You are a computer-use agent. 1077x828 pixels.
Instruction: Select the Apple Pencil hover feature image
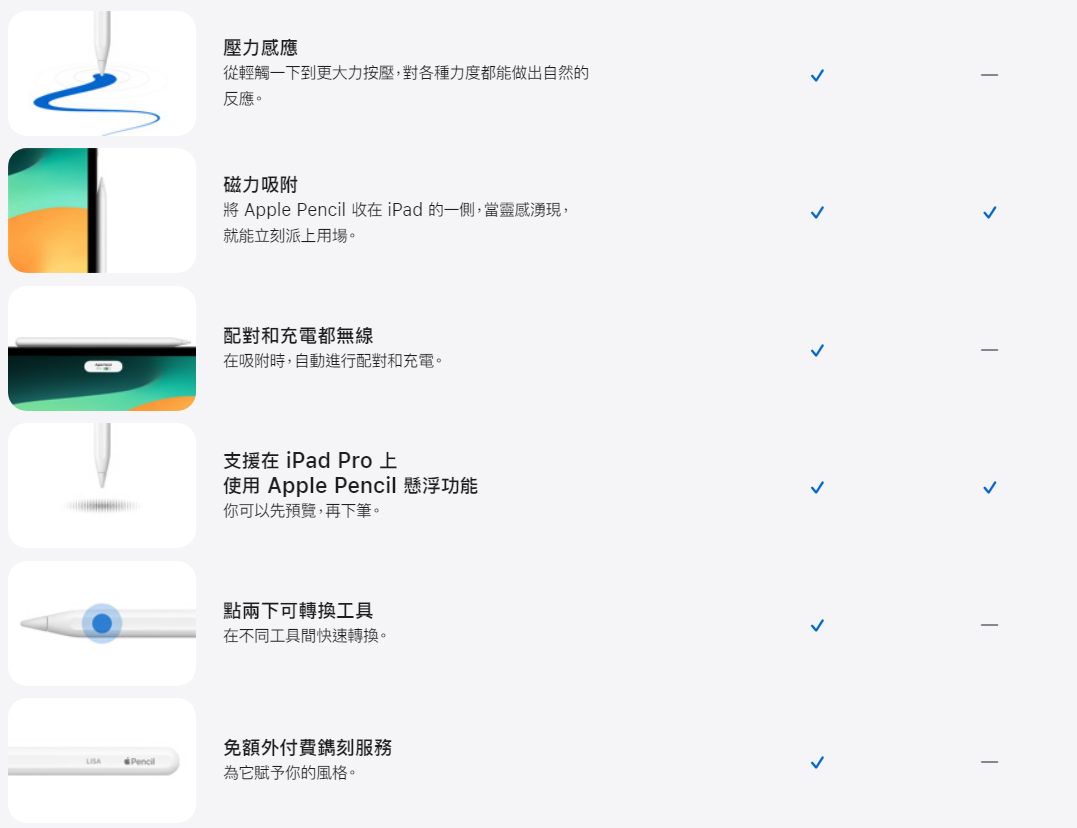(102, 485)
